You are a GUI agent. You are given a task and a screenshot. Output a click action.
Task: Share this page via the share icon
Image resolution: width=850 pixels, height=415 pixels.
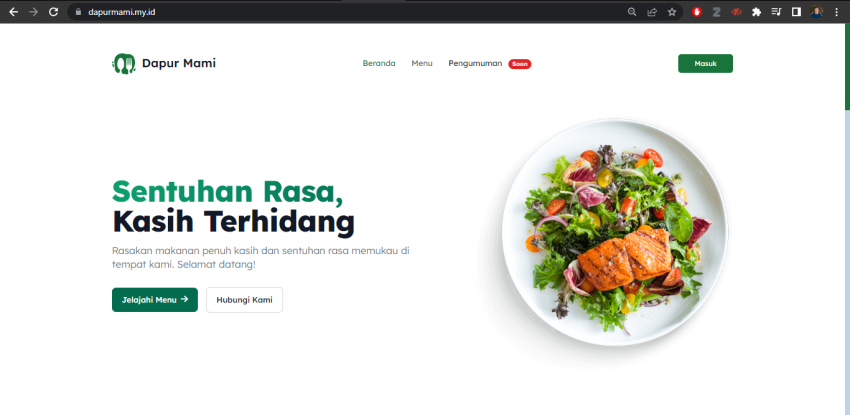[x=652, y=12]
